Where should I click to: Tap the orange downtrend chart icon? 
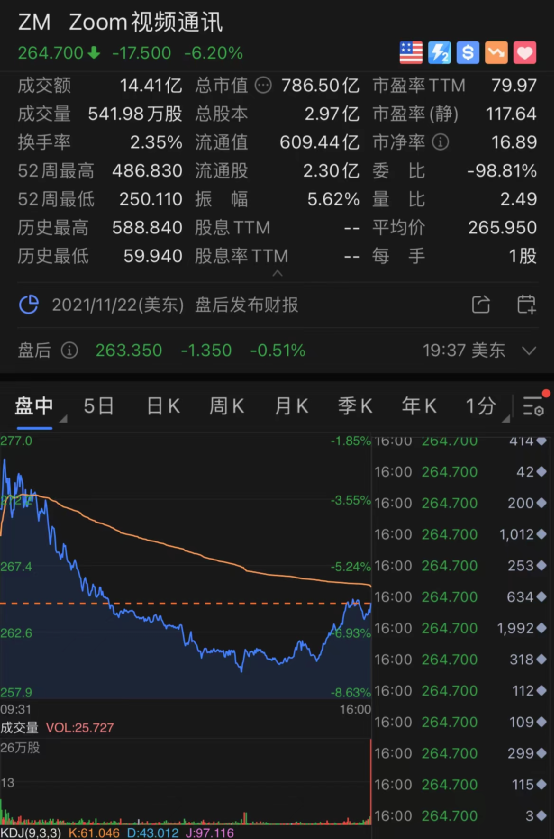pos(496,53)
